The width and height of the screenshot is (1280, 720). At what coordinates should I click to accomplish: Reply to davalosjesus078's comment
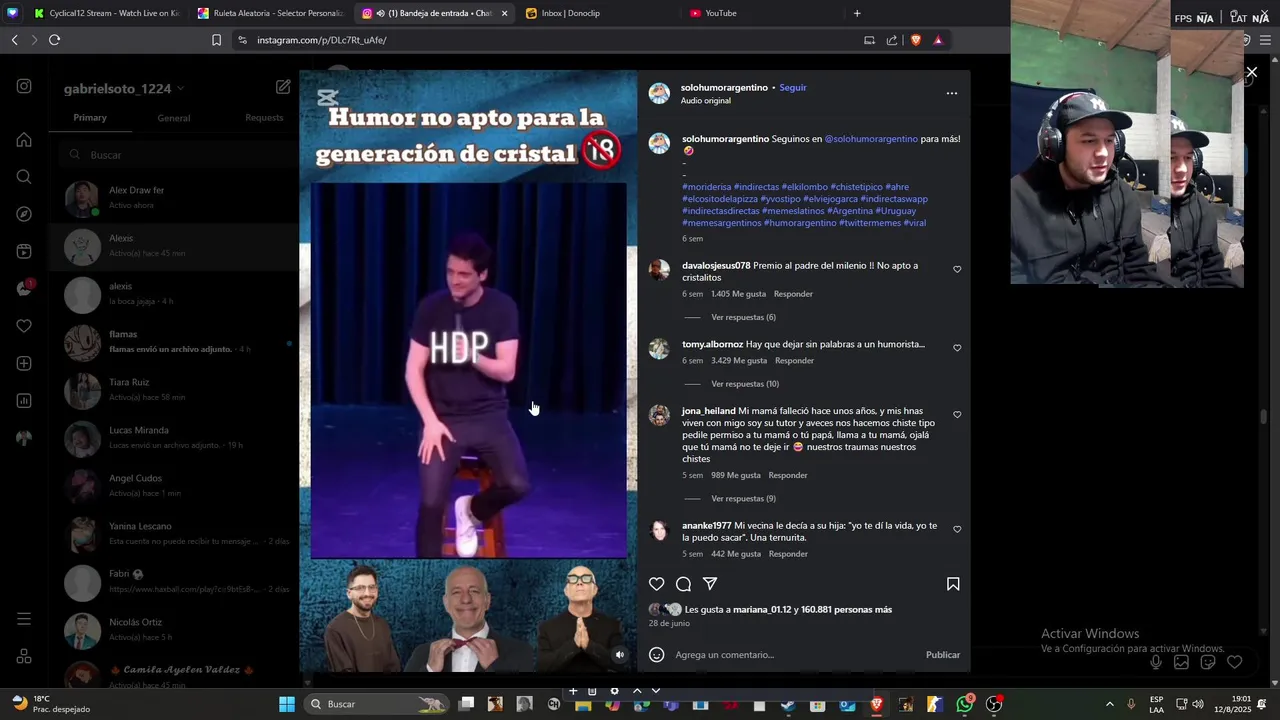[x=793, y=294]
